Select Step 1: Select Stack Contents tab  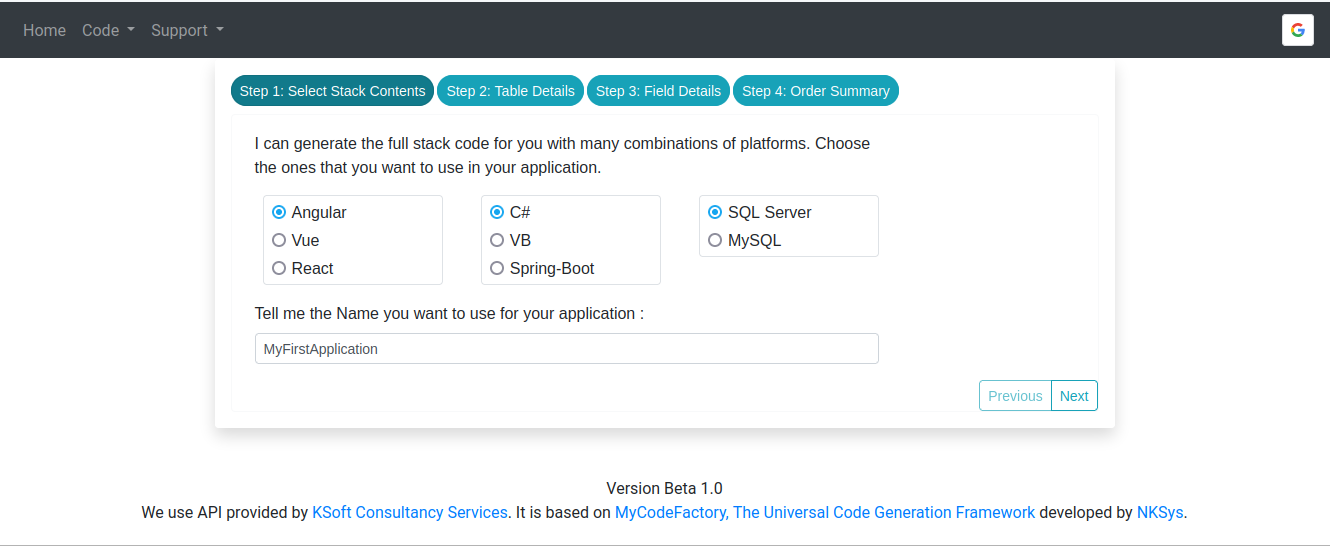(332, 90)
